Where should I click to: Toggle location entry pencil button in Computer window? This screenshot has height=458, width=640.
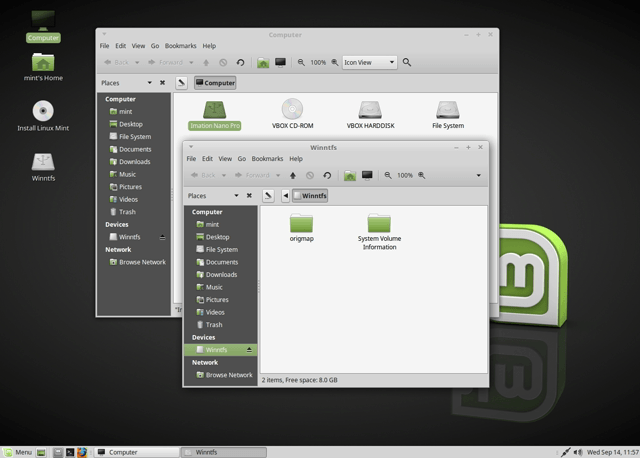(x=181, y=83)
